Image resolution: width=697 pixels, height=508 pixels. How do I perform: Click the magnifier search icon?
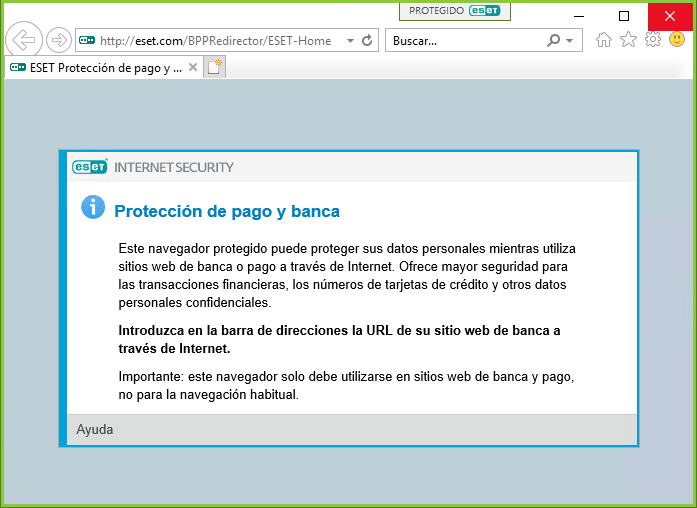pos(553,40)
